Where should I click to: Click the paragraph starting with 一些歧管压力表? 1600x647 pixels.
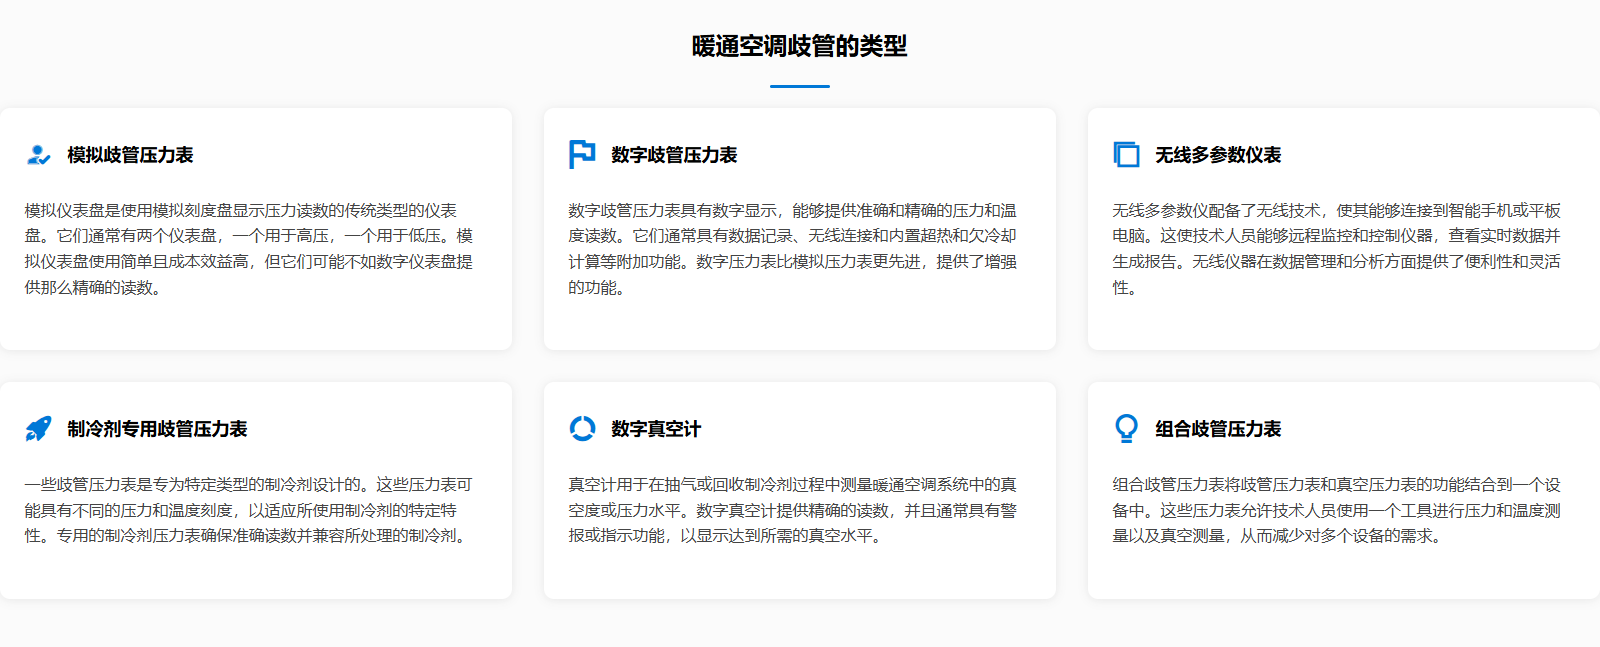click(249, 510)
